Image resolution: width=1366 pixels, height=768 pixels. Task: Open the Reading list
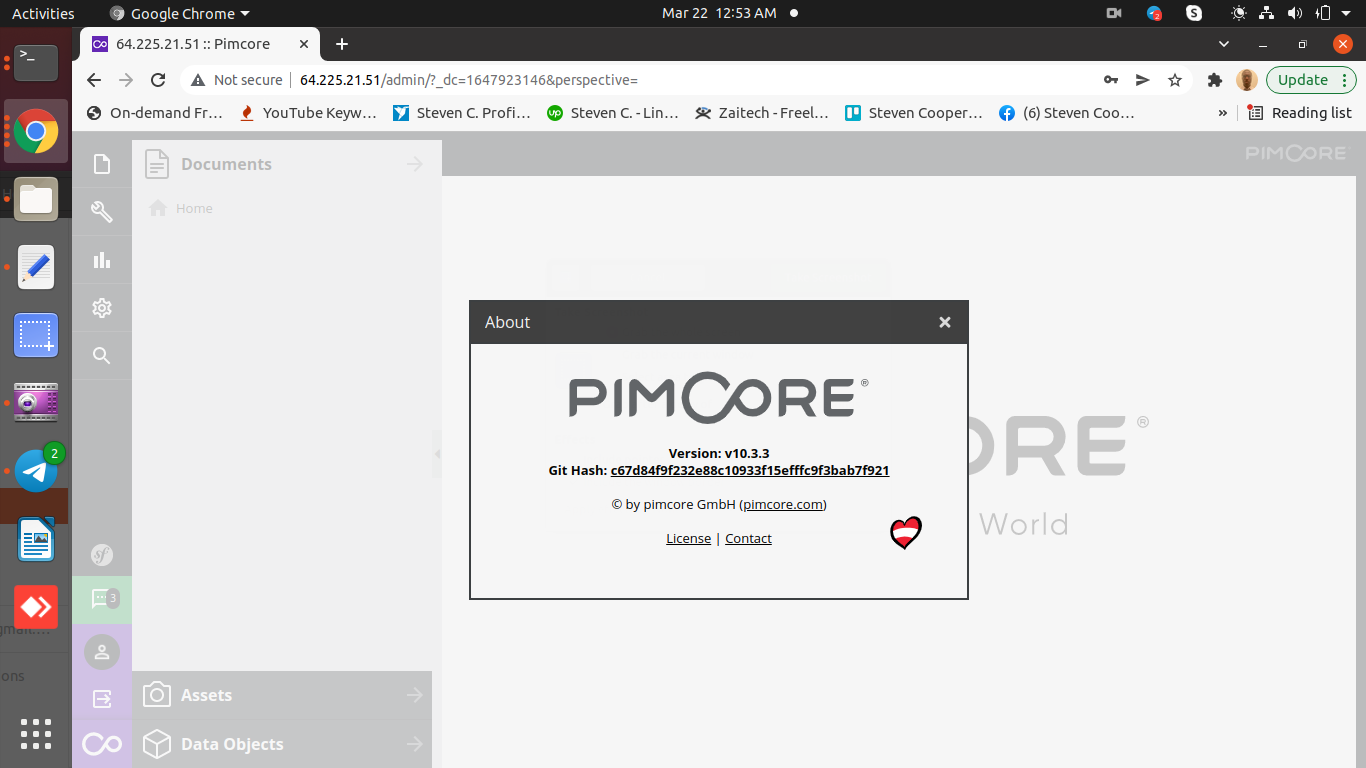(1300, 113)
